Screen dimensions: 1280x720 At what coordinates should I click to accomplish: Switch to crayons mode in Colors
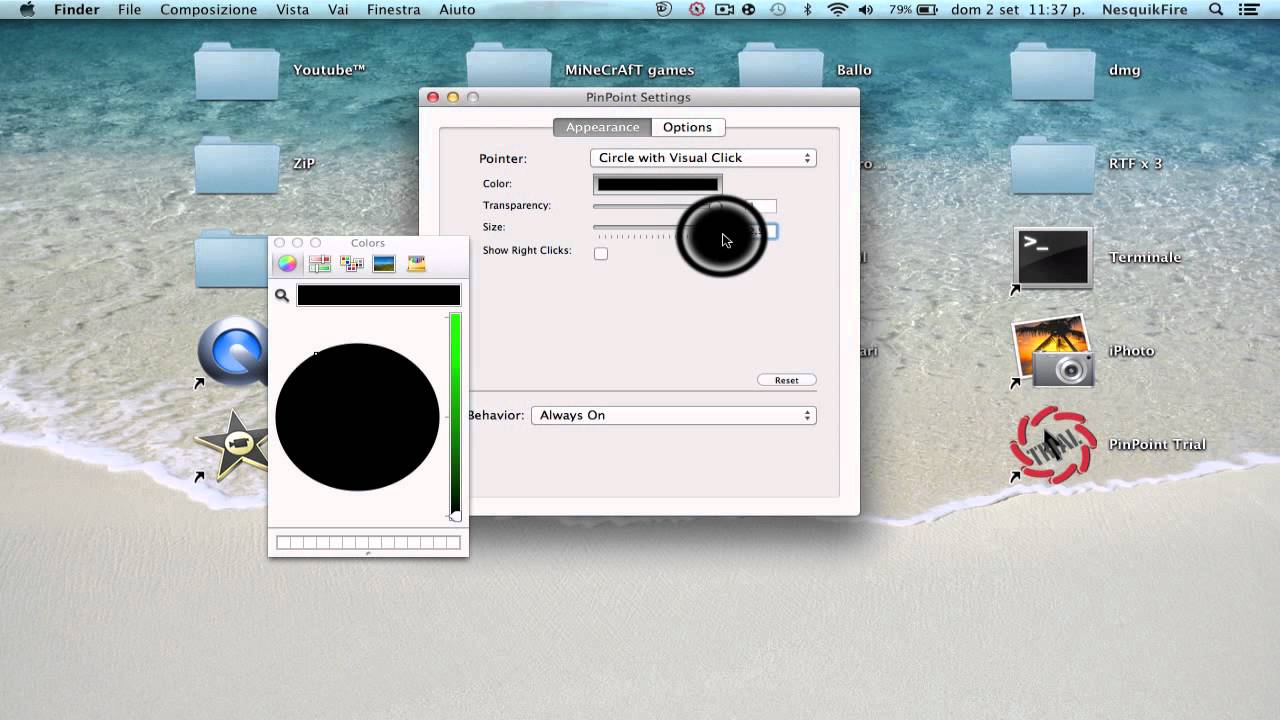tap(416, 264)
